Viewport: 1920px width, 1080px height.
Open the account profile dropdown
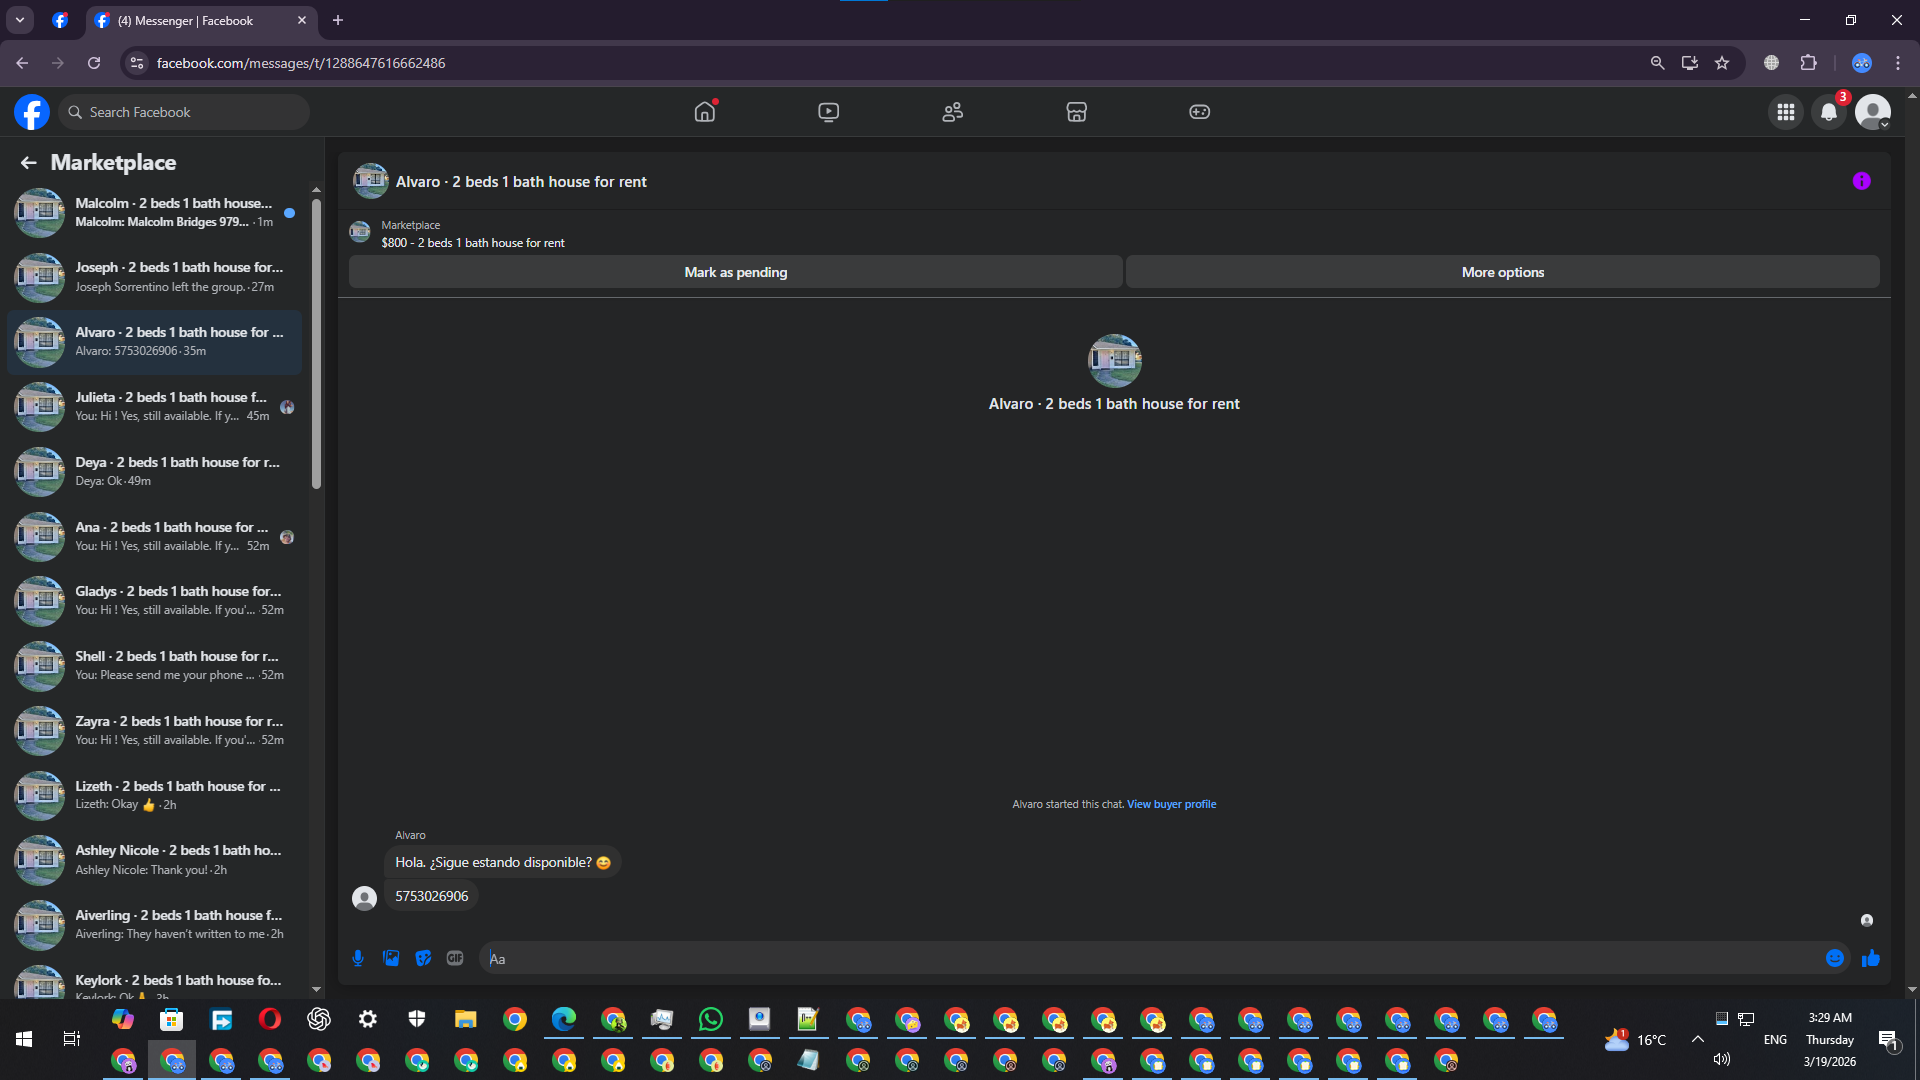tap(1872, 112)
